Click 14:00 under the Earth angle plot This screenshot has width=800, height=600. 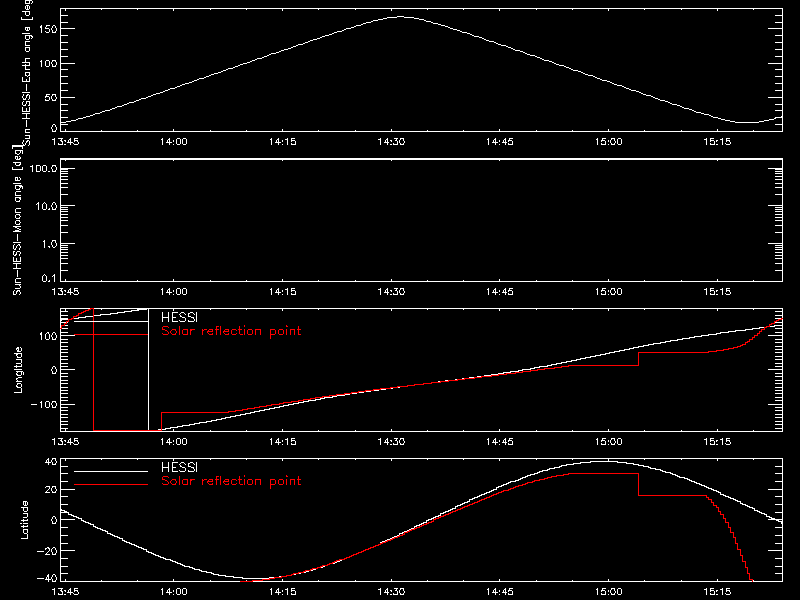174,142
